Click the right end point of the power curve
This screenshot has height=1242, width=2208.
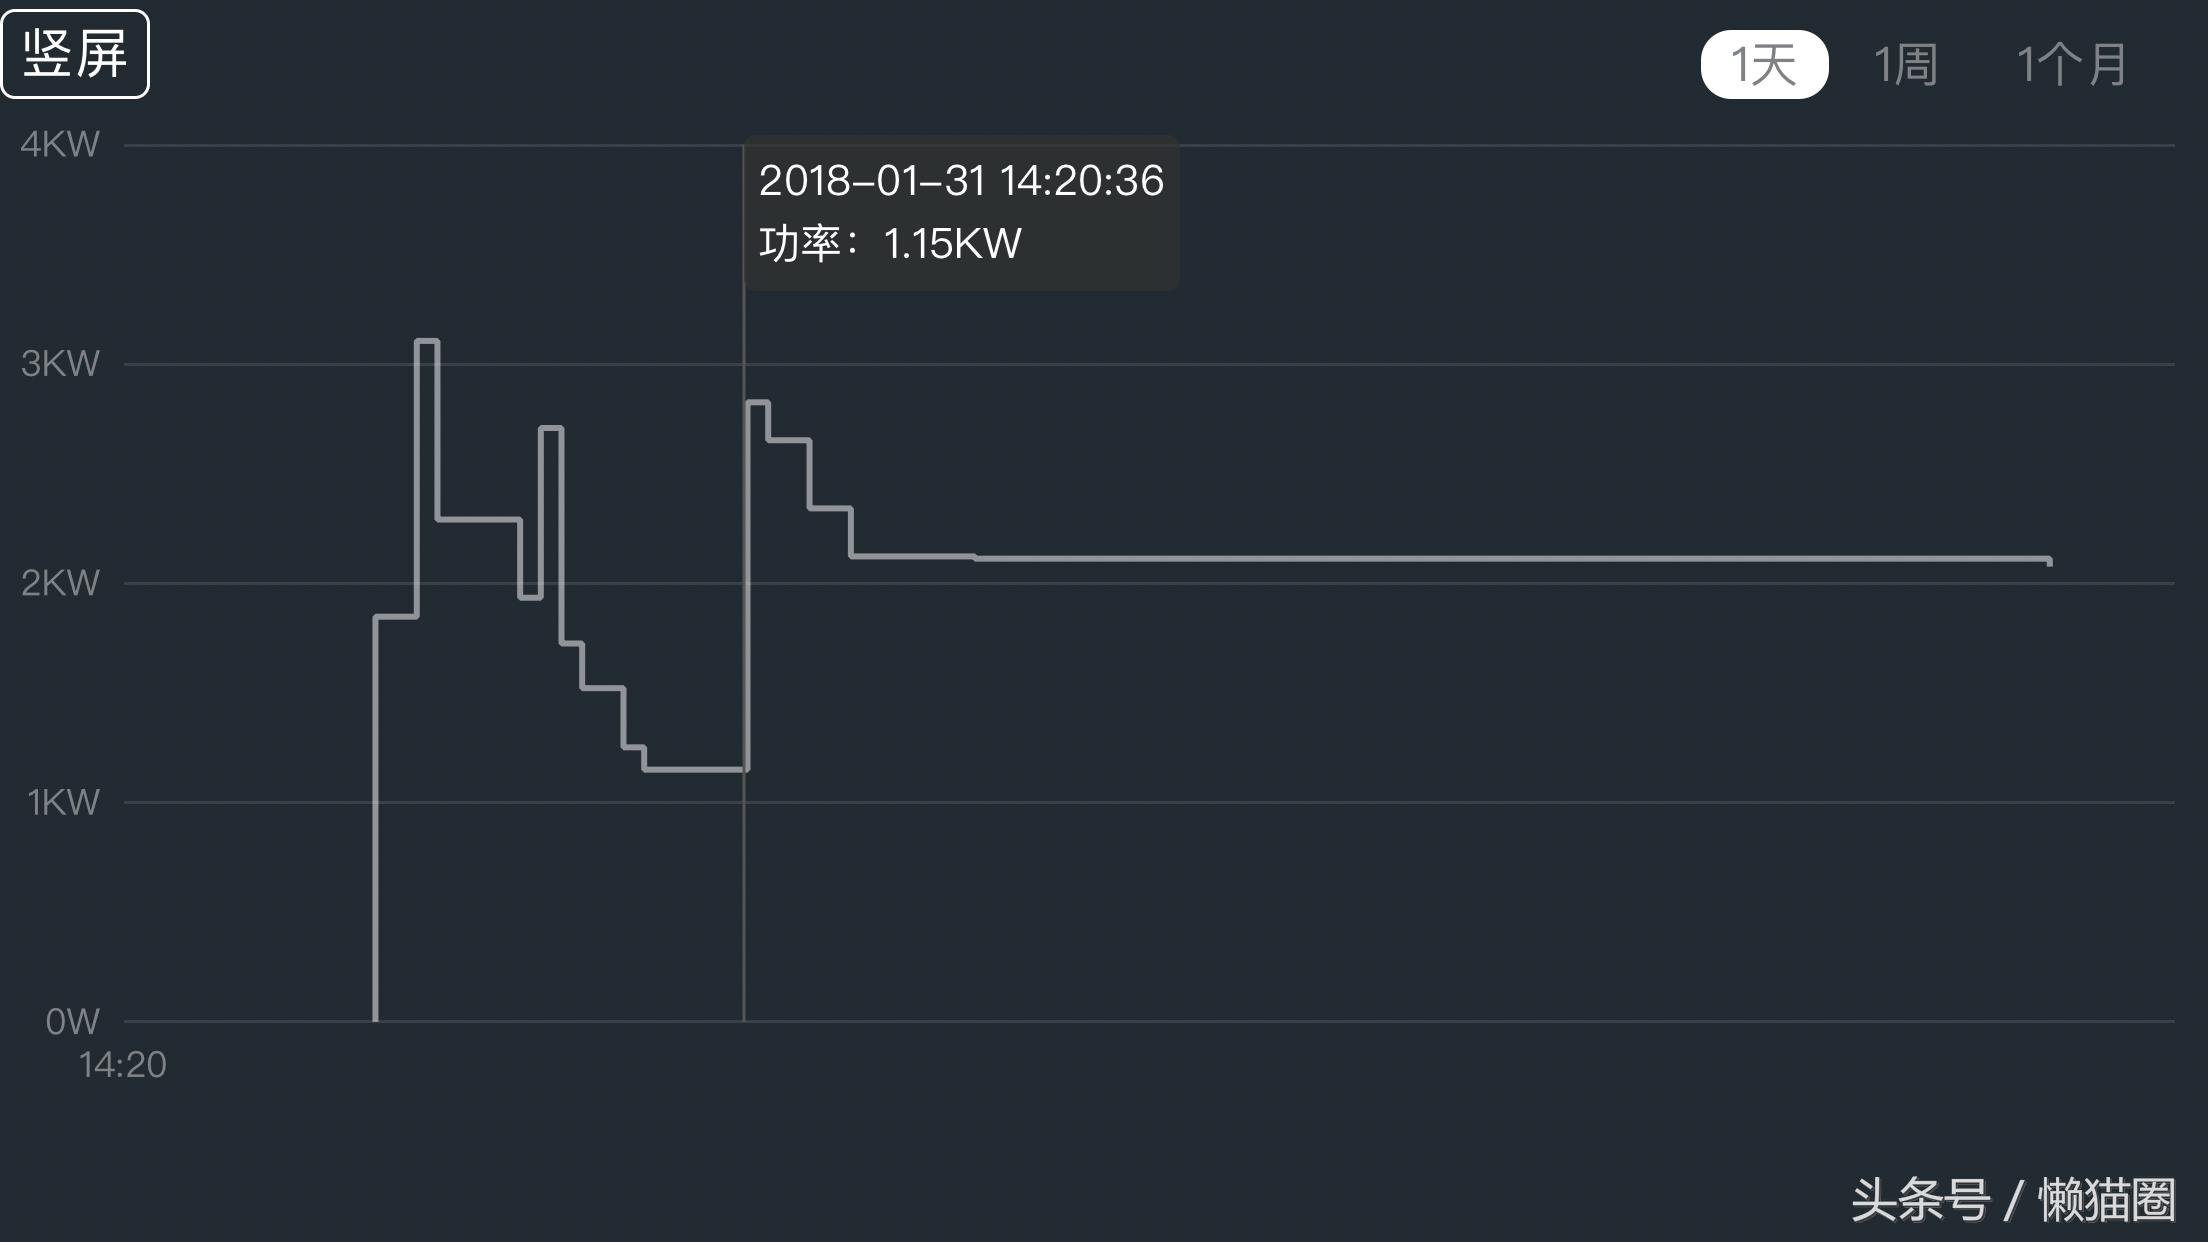click(x=2049, y=561)
